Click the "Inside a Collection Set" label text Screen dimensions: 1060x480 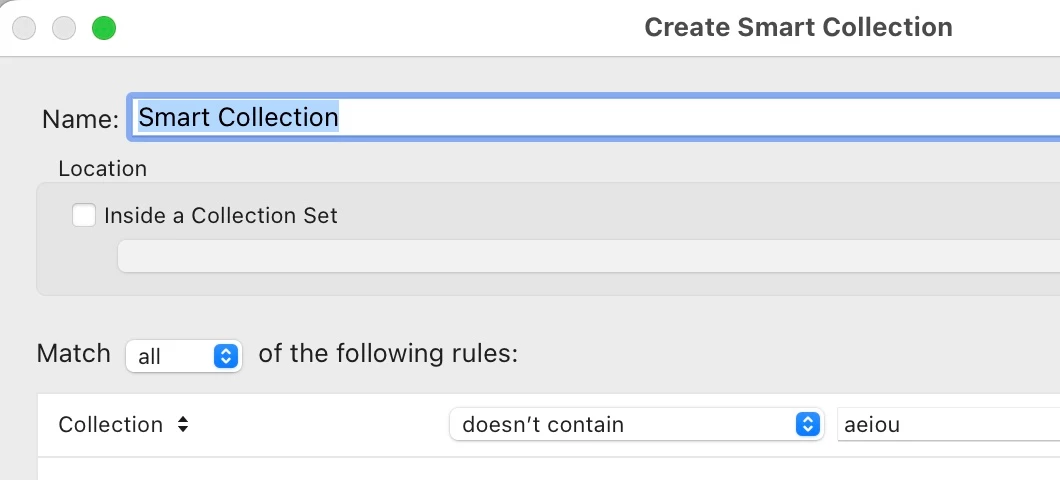[x=221, y=215]
